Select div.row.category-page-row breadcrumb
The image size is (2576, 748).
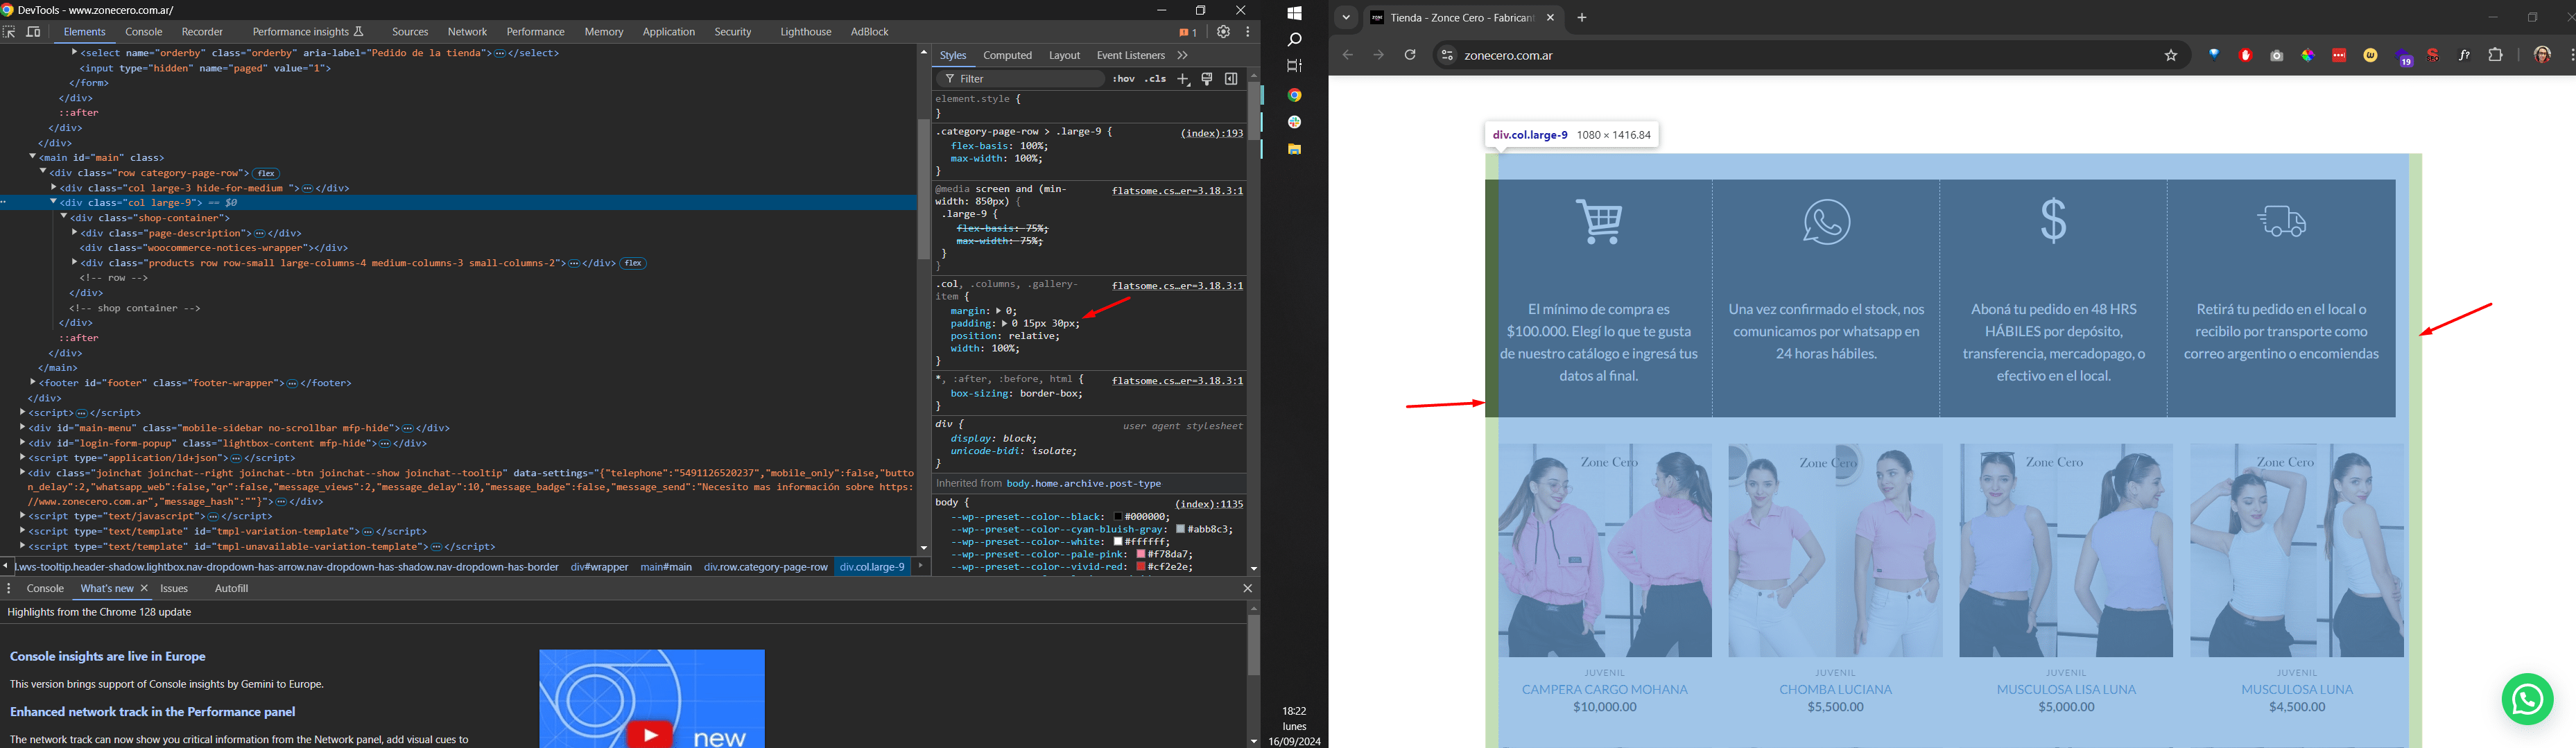pyautogui.click(x=765, y=567)
